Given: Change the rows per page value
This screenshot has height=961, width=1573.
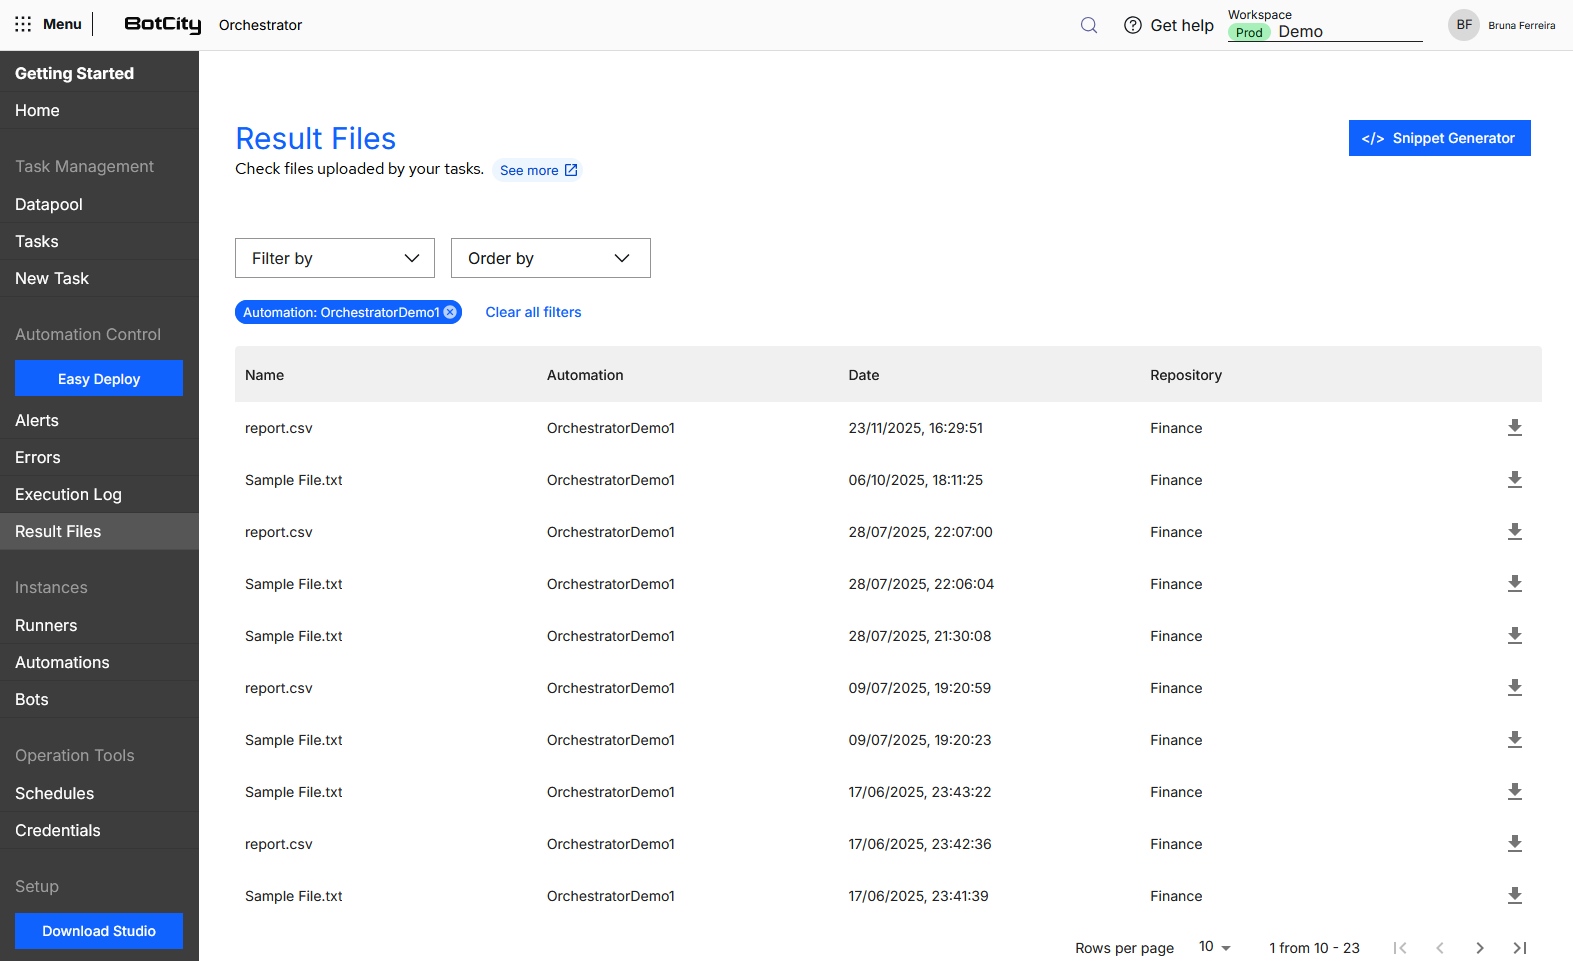Looking at the screenshot, I should tap(1214, 947).
